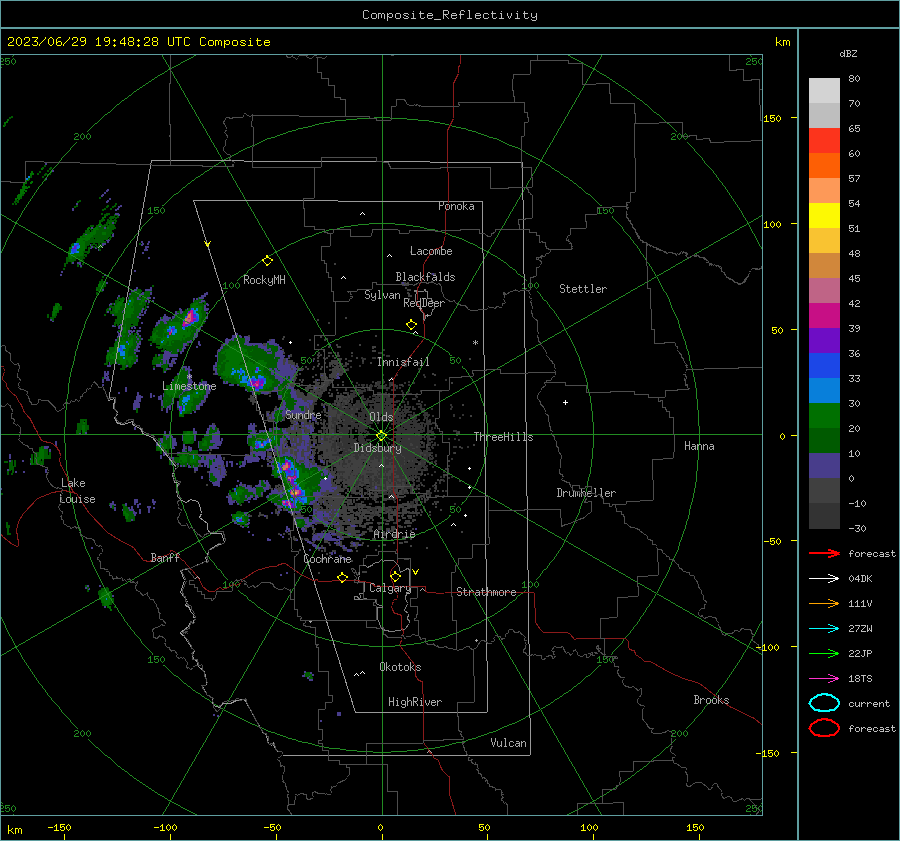Click the white asterisk marker east of Innisfail
900x841 pixels.
(x=475, y=343)
